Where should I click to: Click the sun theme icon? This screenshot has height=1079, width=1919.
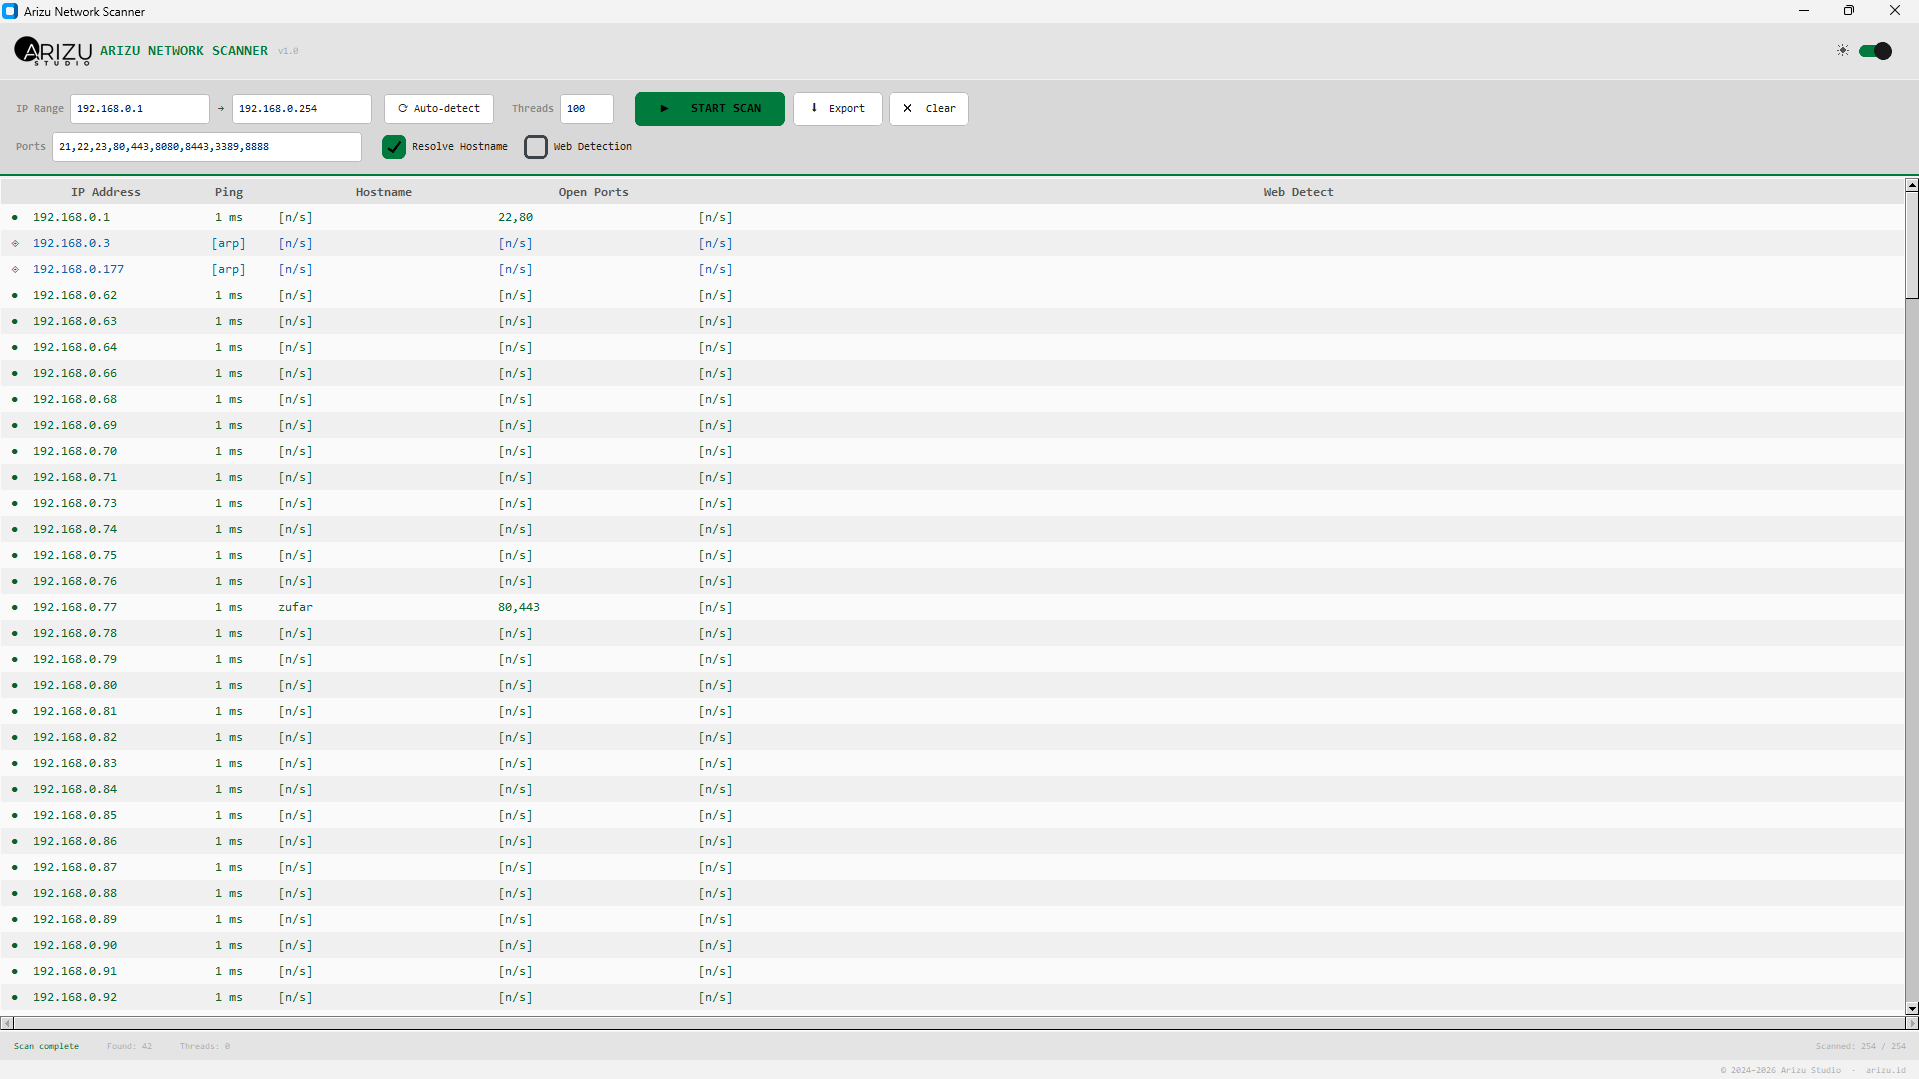coord(1842,51)
